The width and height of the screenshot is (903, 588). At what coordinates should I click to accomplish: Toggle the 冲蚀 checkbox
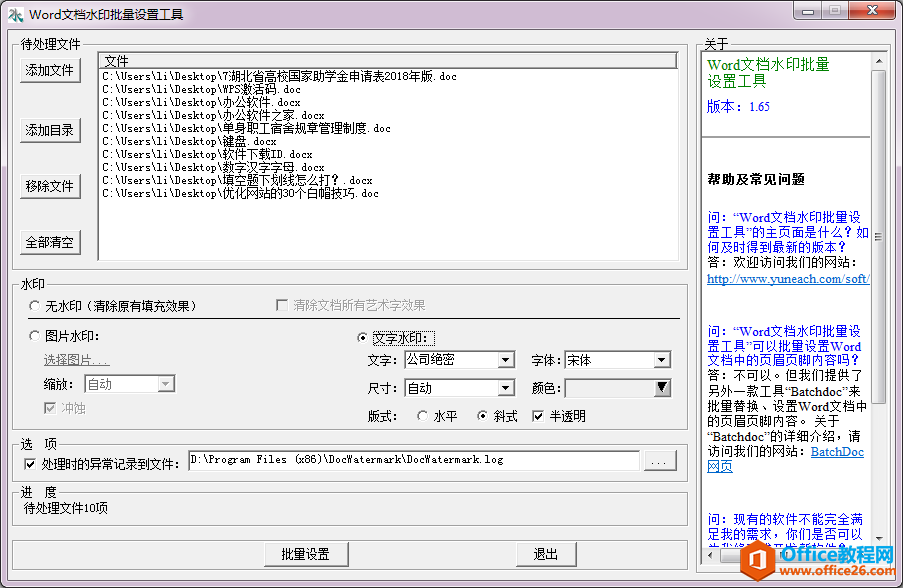pyautogui.click(x=50, y=408)
